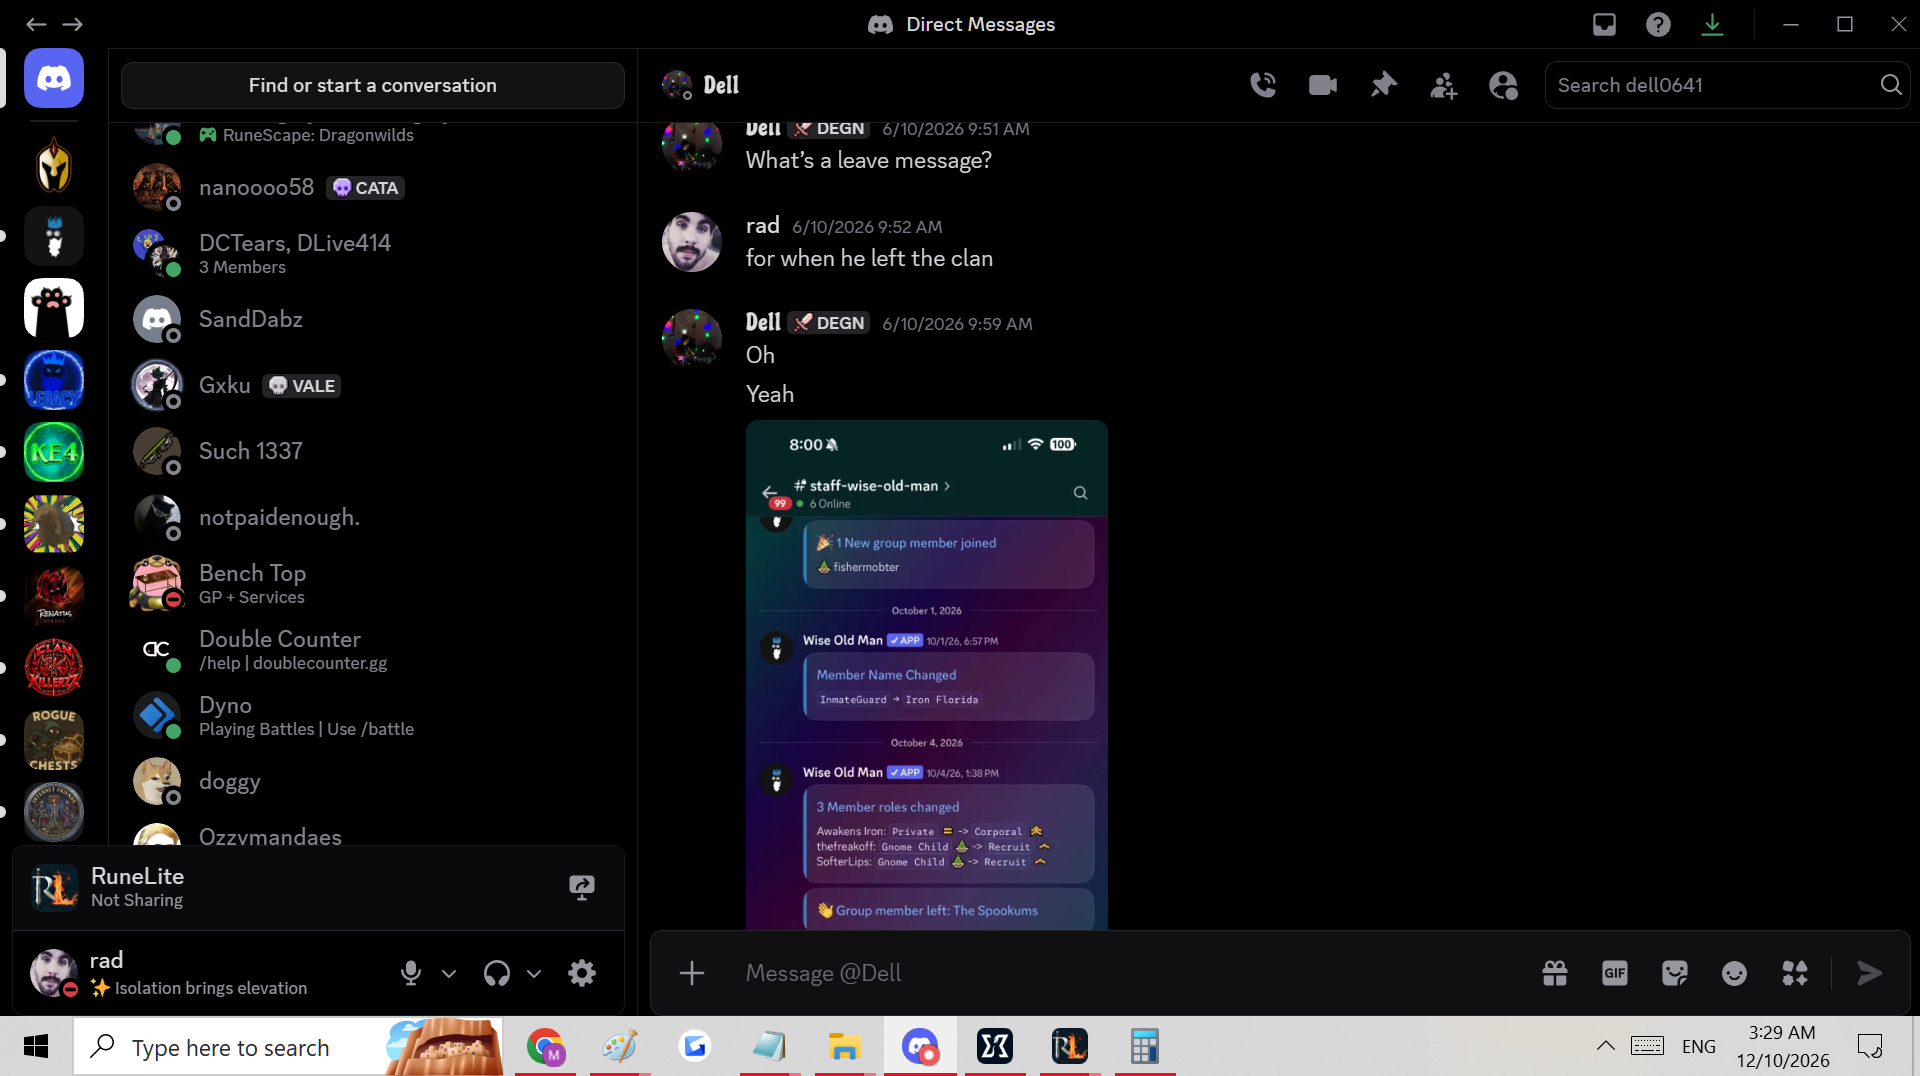Open the gift picker
1920x1076 pixels.
coord(1555,973)
